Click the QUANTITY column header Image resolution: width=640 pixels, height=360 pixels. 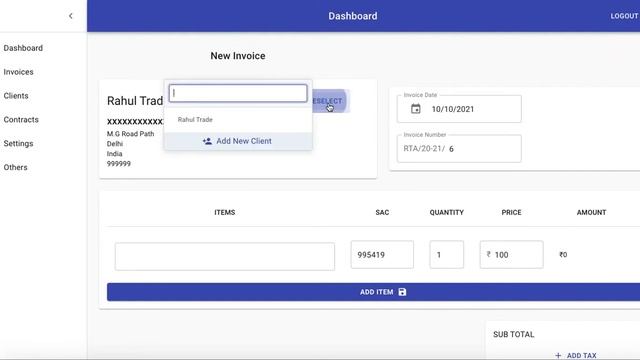tap(447, 212)
